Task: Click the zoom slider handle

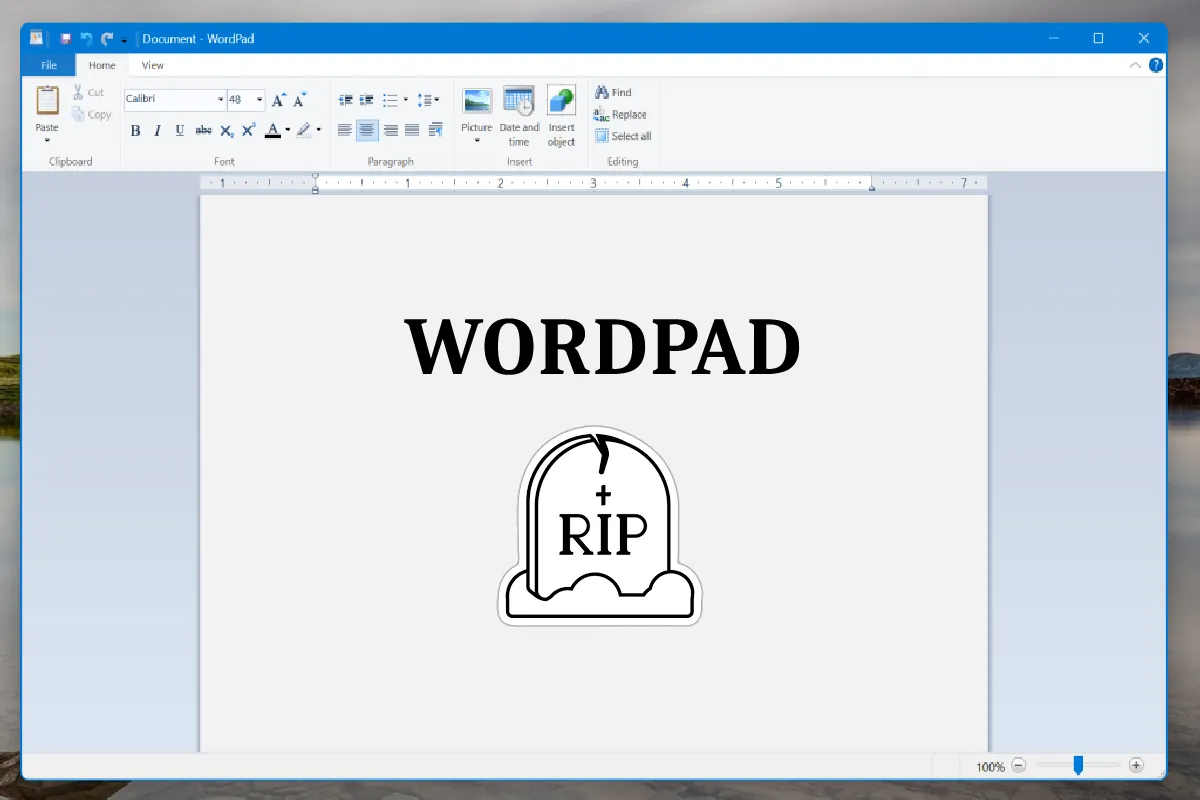Action: pyautogui.click(x=1078, y=765)
